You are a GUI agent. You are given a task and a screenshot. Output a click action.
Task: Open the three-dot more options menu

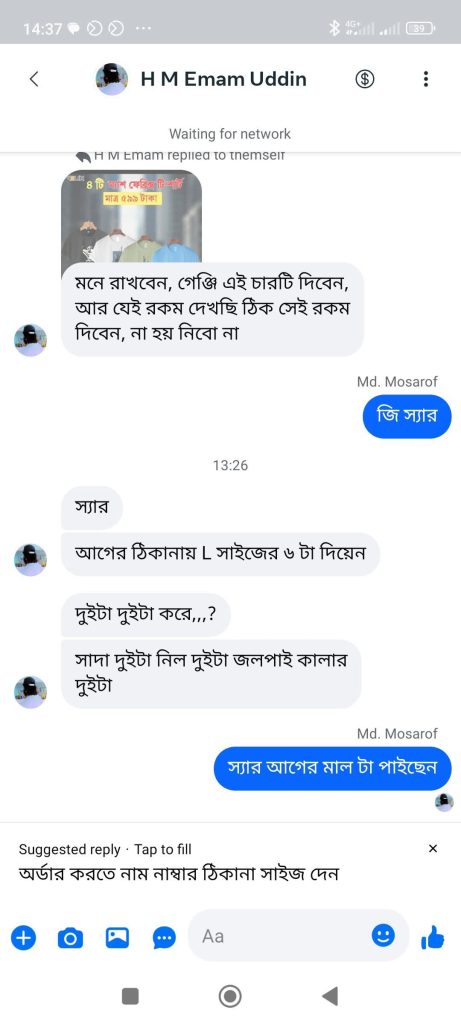click(x=426, y=79)
